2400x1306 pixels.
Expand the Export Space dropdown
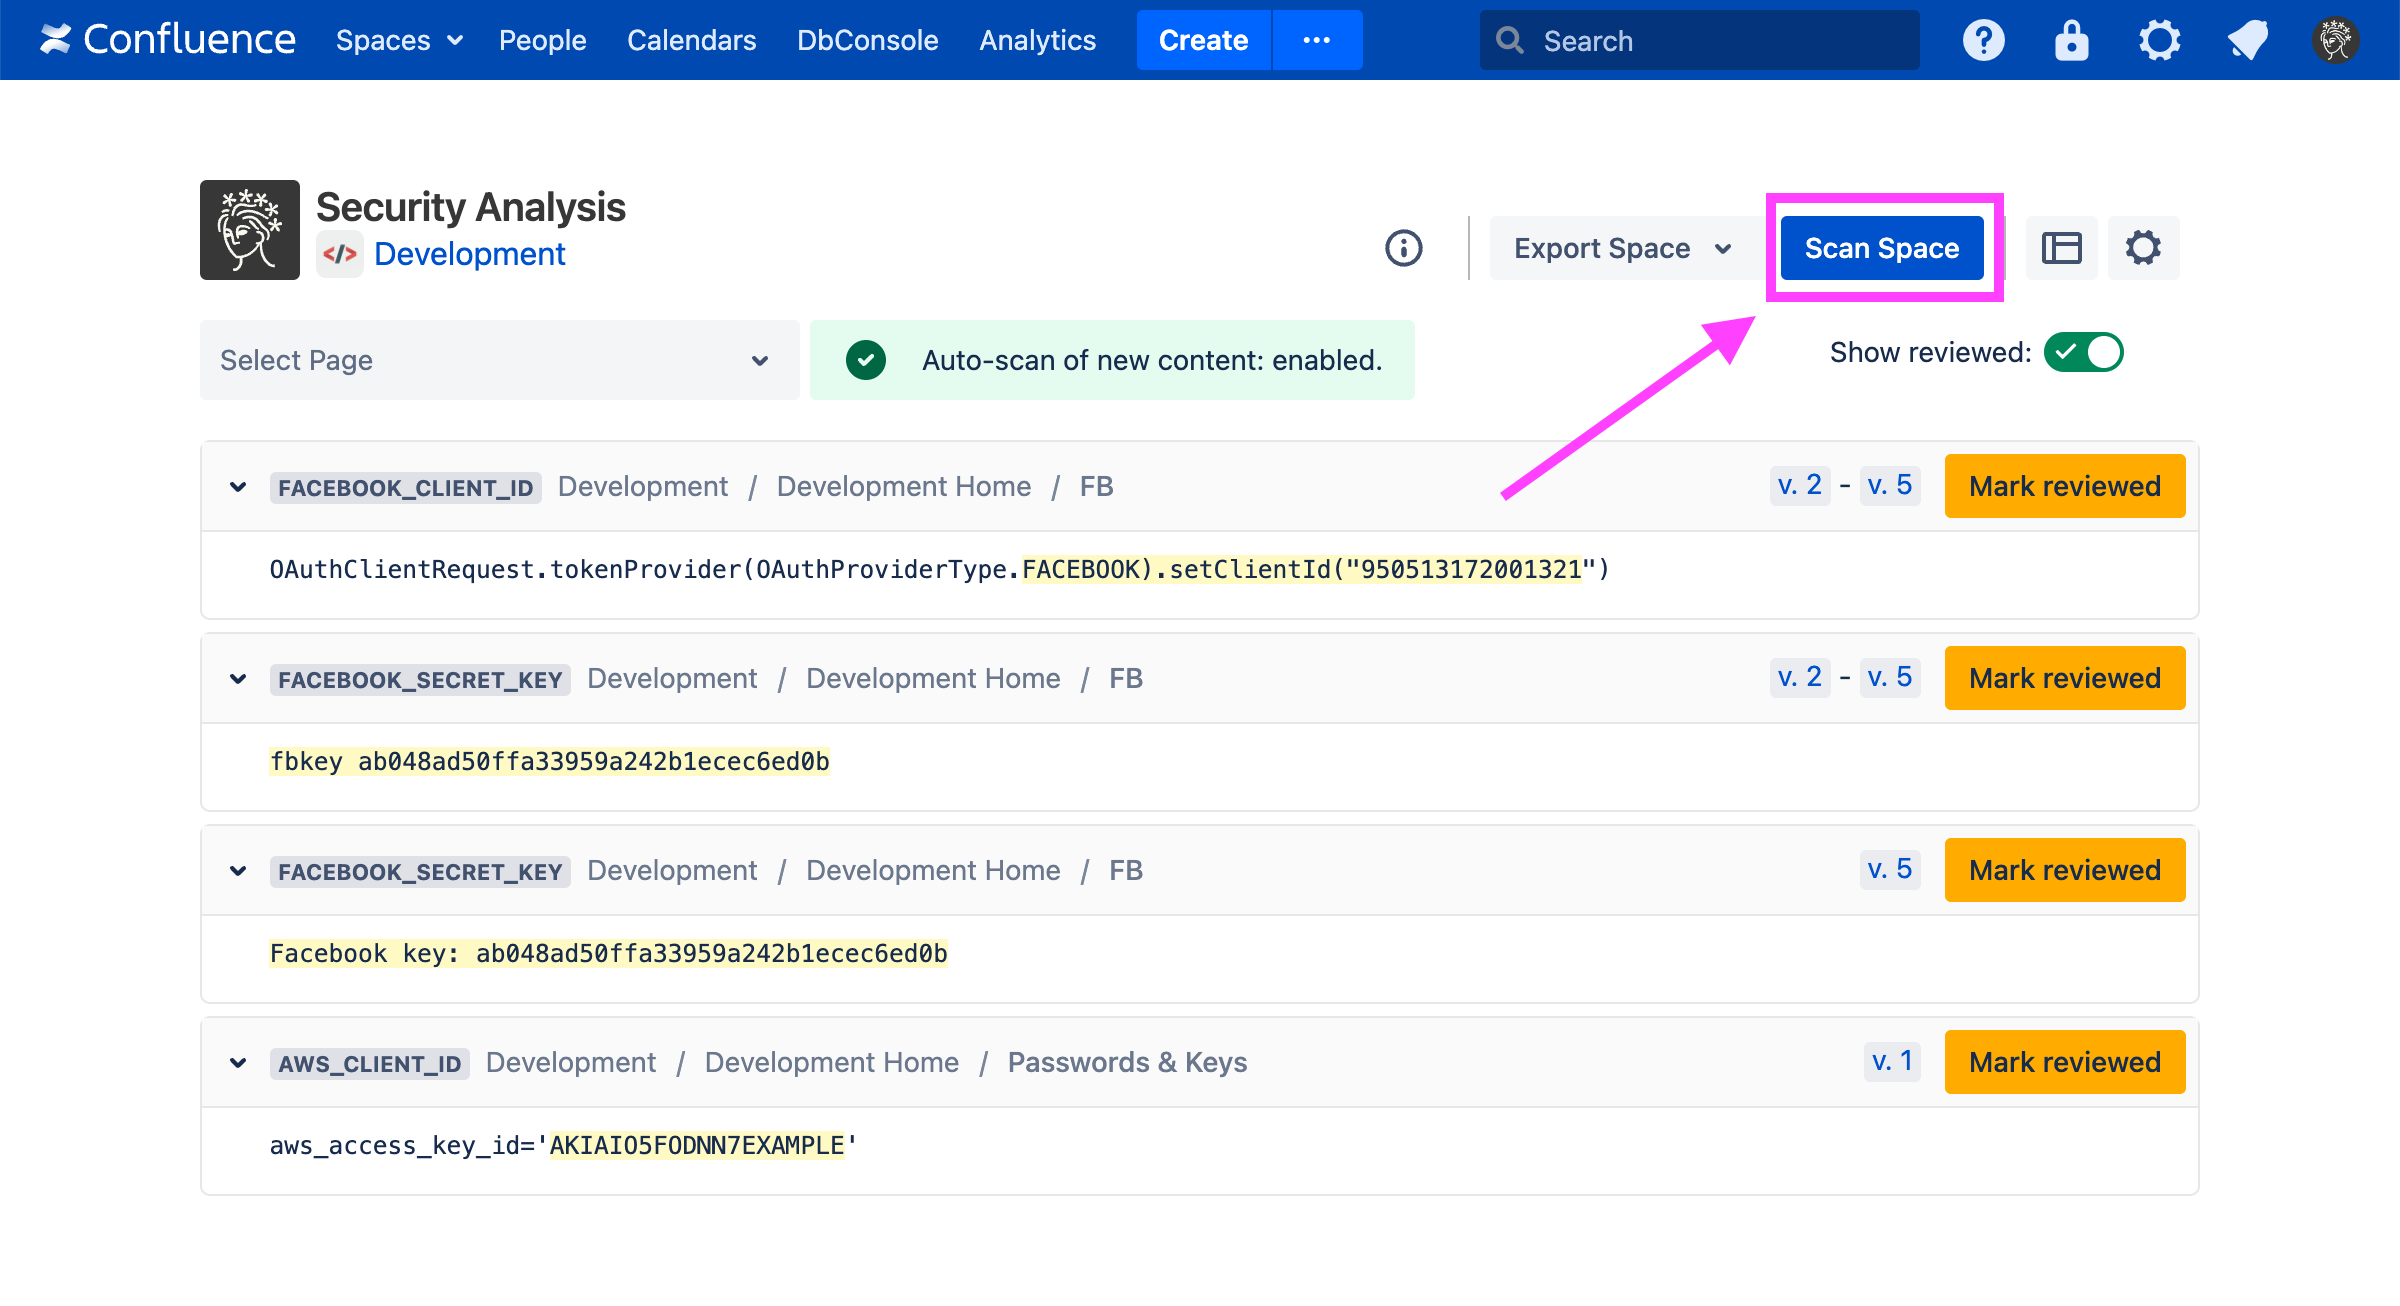1622,248
